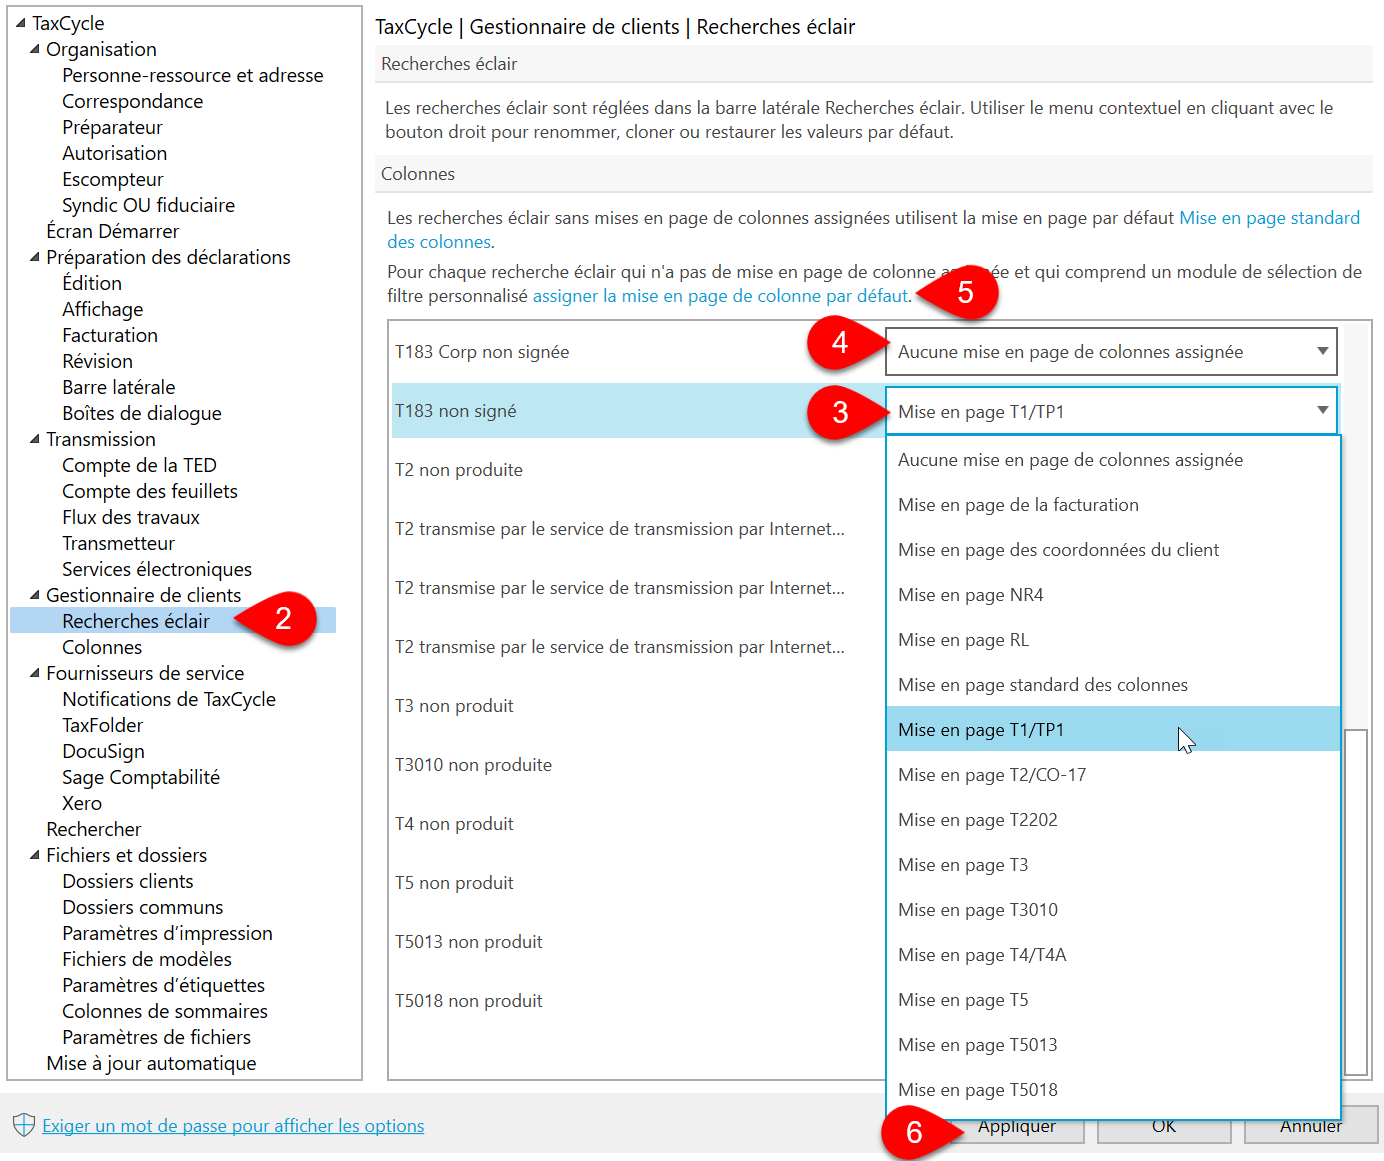Open Rechercher settings page
The height and width of the screenshot is (1161, 1384).
(x=93, y=829)
